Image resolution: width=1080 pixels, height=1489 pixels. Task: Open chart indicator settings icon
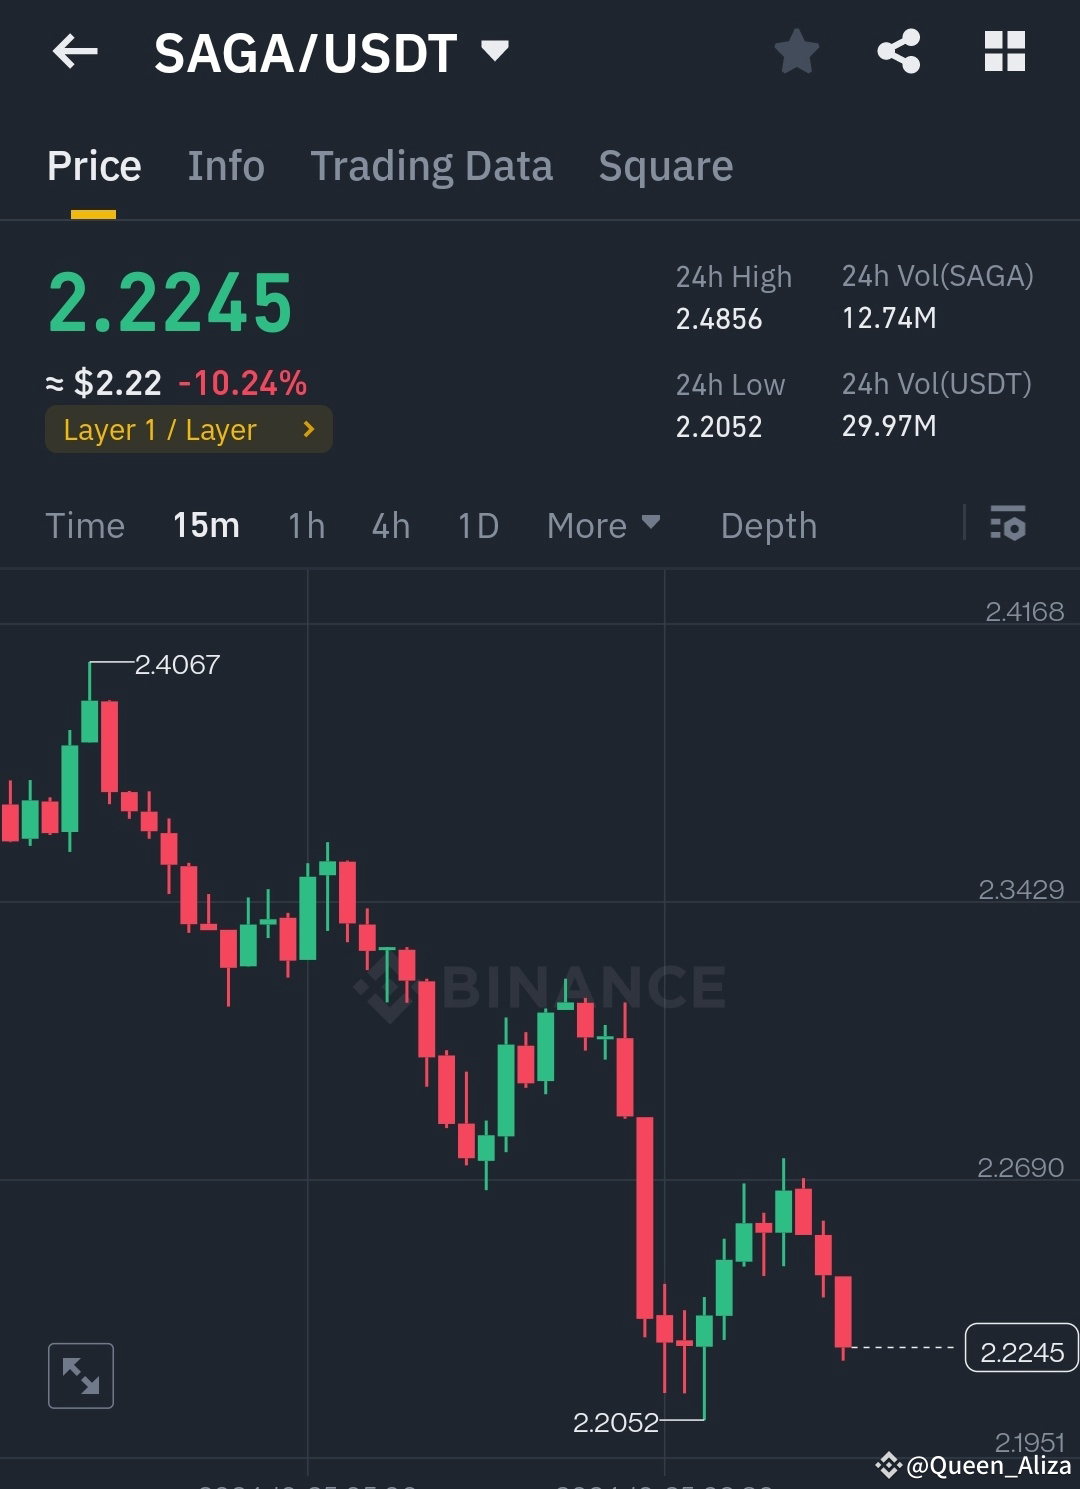tap(1008, 524)
